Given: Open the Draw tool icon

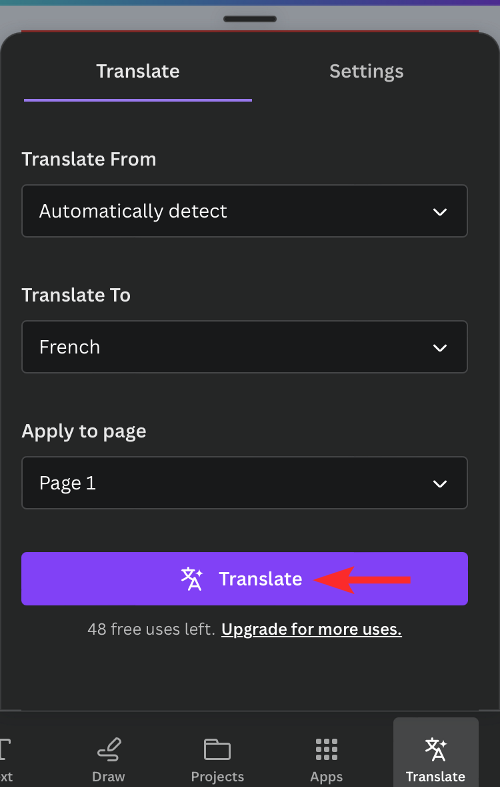Looking at the screenshot, I should (109, 749).
